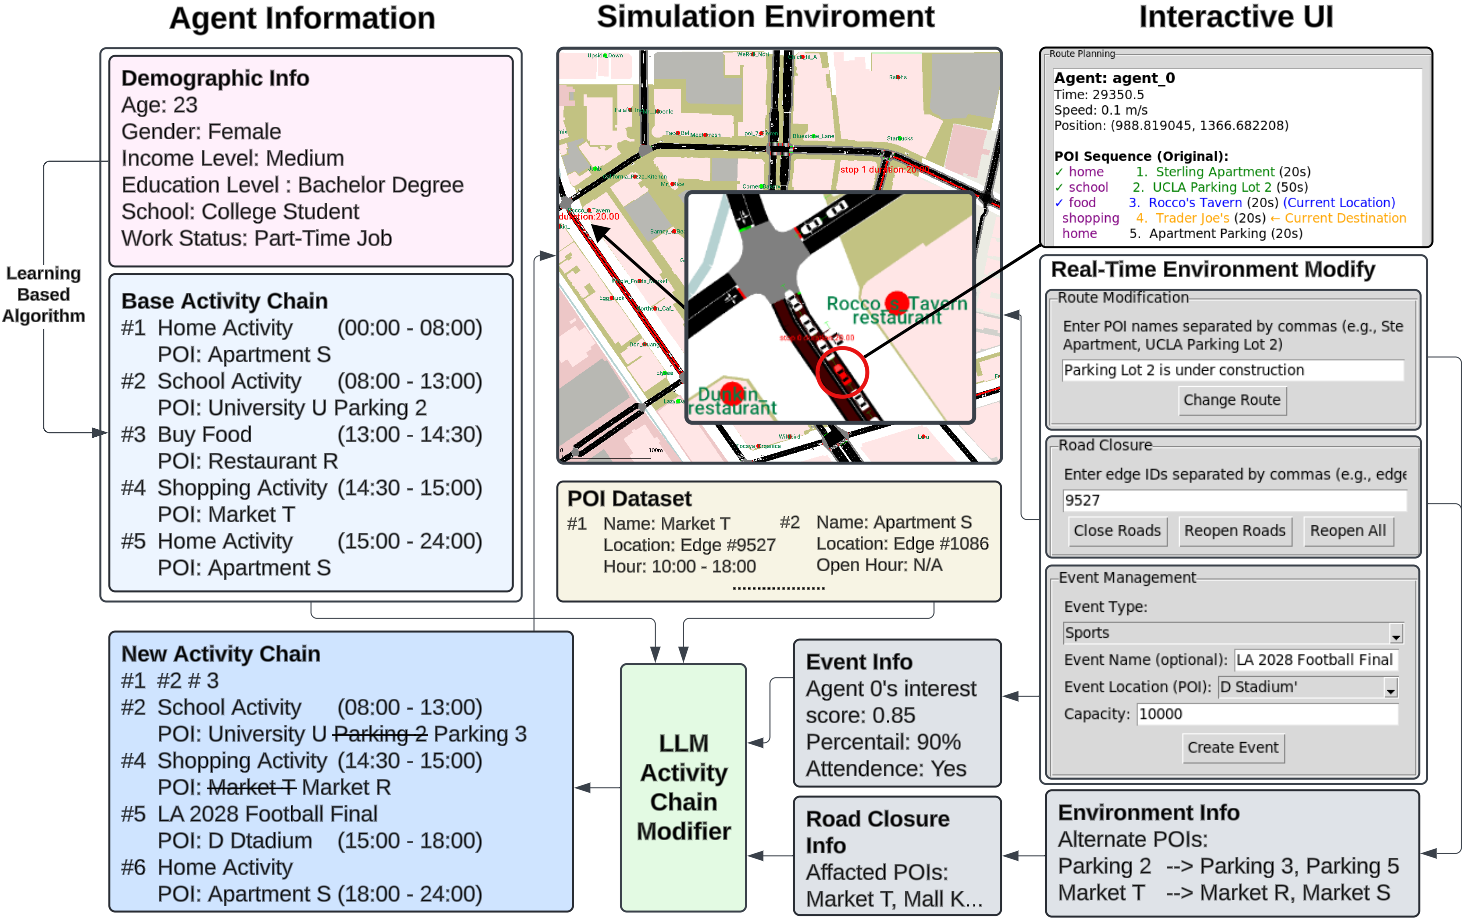The height and width of the screenshot is (924, 1467).
Task: Focus the Route Modification POI names field
Action: point(1233,370)
